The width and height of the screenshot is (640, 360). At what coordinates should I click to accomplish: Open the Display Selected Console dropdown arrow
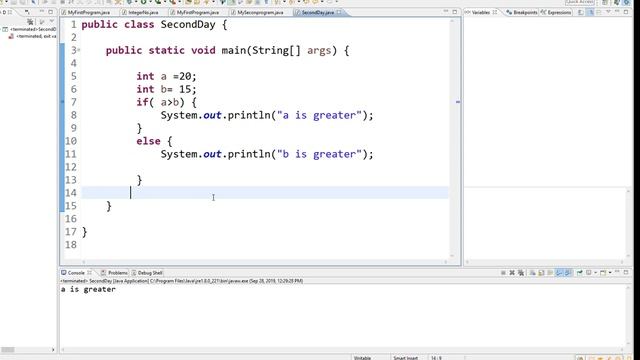pos(596,273)
